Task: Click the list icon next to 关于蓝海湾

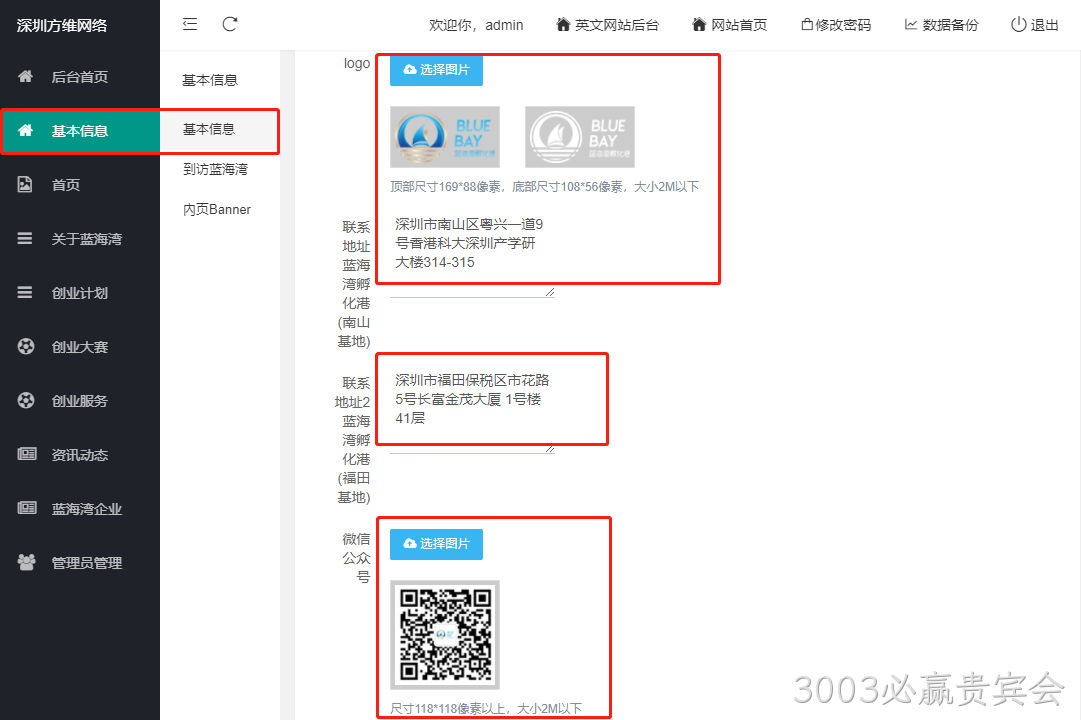Action: click(x=25, y=239)
